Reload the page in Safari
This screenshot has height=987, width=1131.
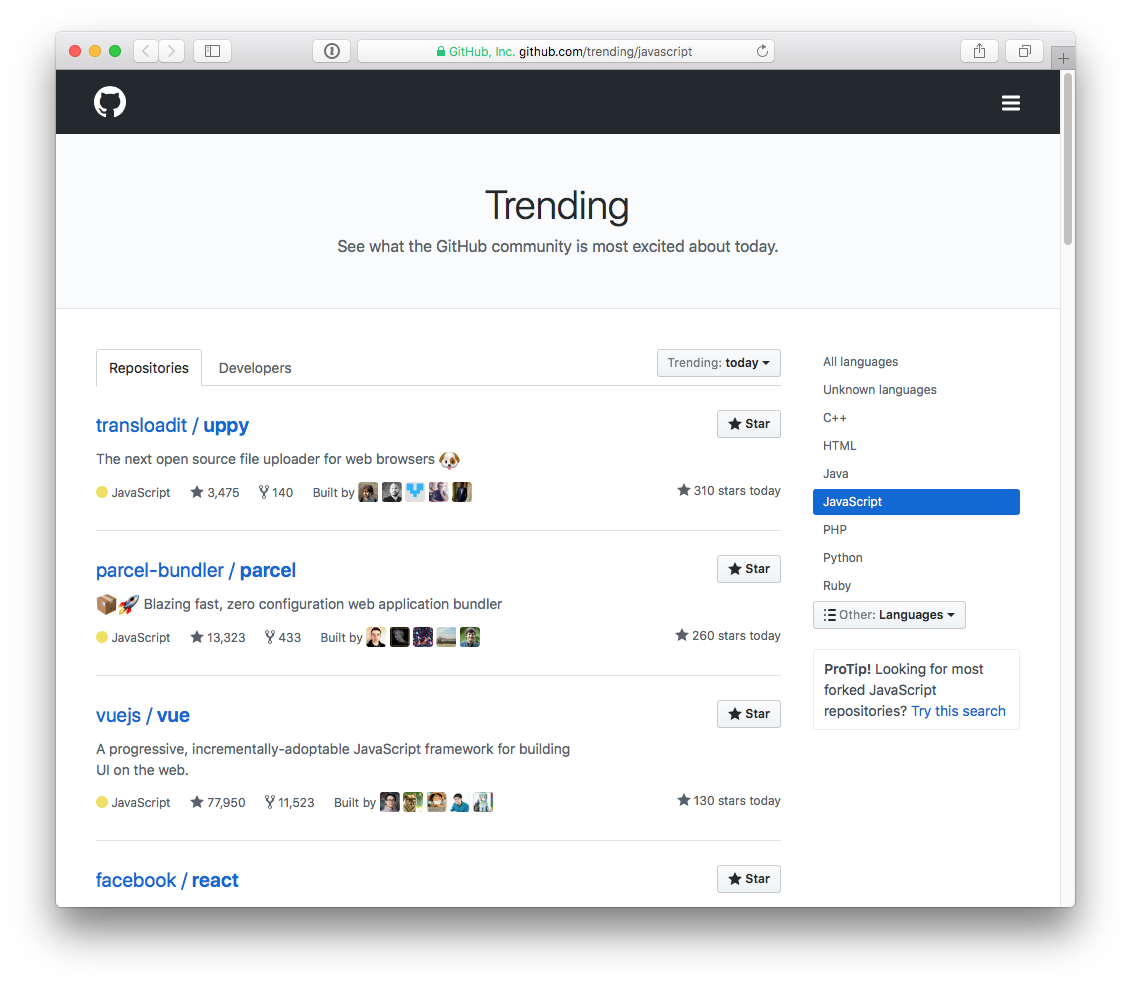[x=761, y=51]
